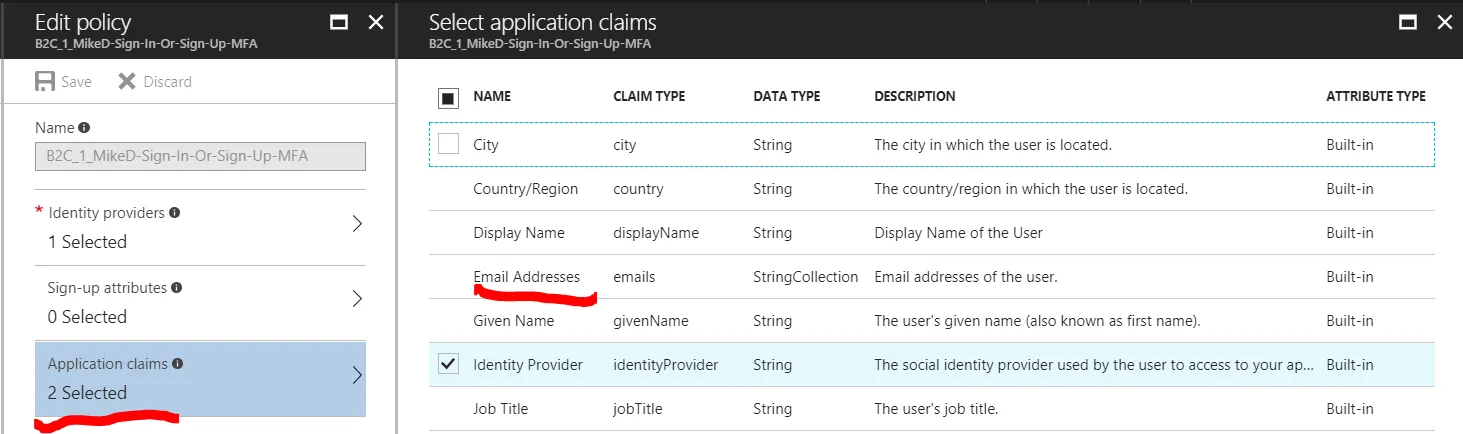Viewport: 1463px width, 434px height.
Task: Click the given name description text
Action: click(1037, 321)
